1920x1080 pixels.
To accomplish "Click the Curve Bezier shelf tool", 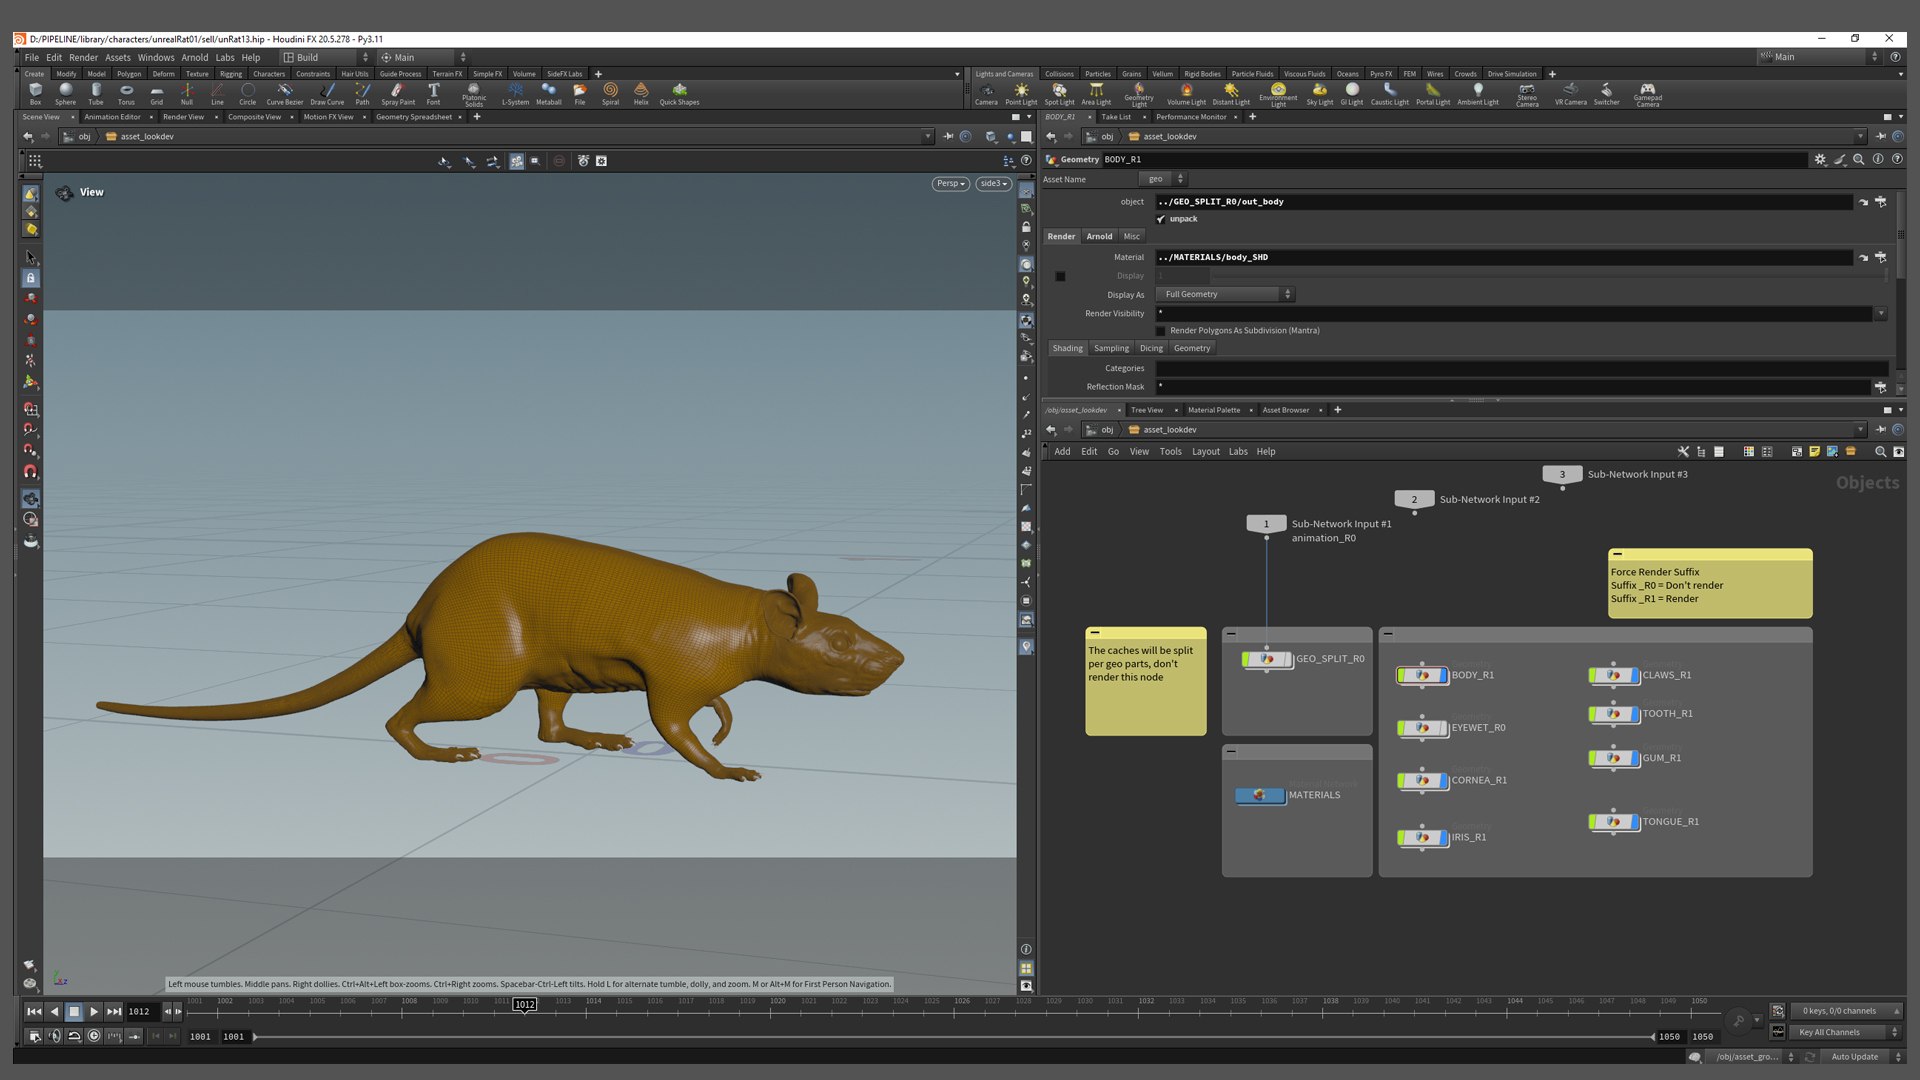I will pyautogui.click(x=284, y=93).
